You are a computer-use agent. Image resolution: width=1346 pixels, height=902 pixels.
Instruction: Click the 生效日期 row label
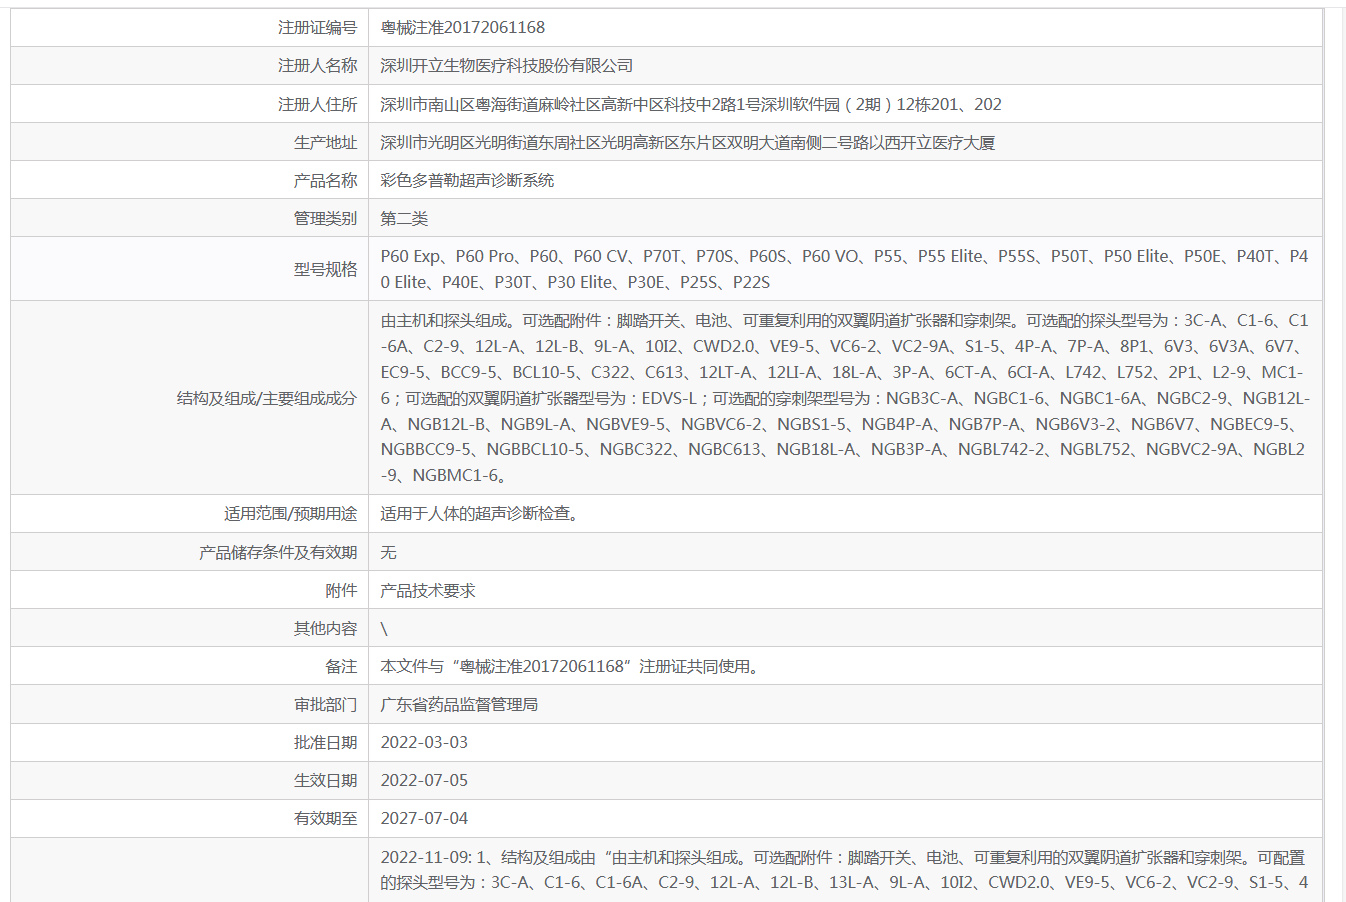pos(325,780)
